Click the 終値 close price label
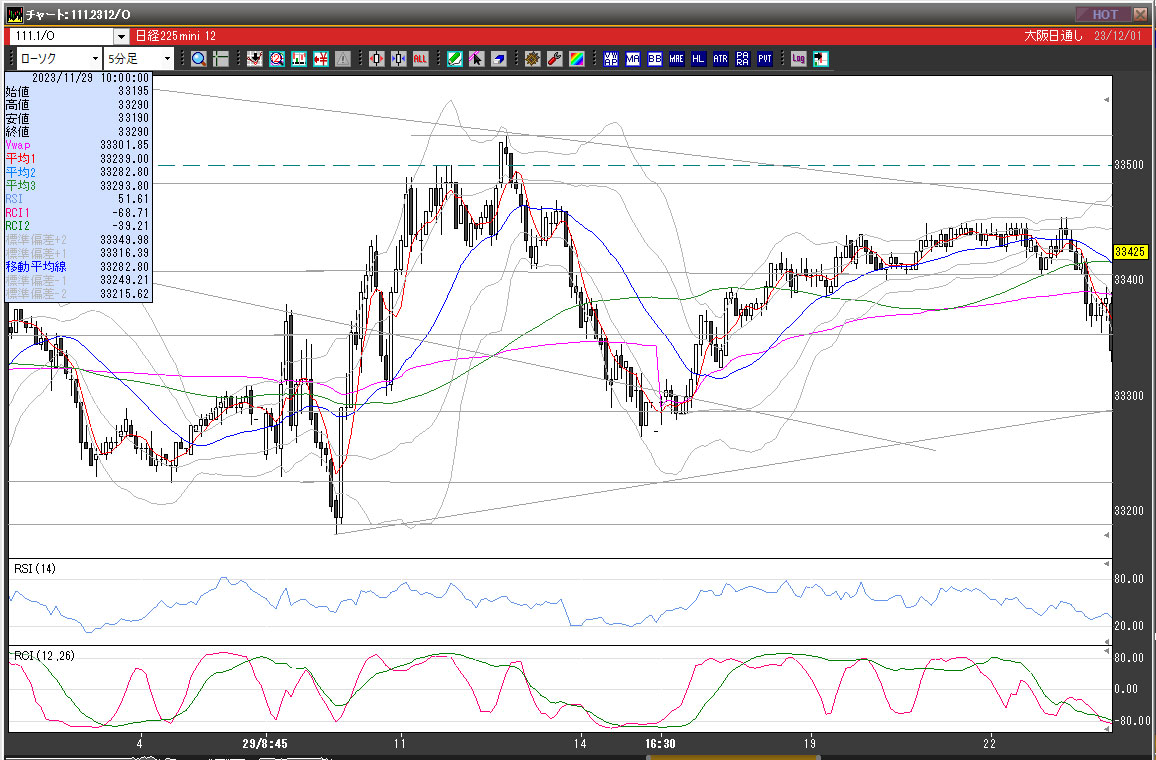Image resolution: width=1156 pixels, height=760 pixels. coord(18,131)
